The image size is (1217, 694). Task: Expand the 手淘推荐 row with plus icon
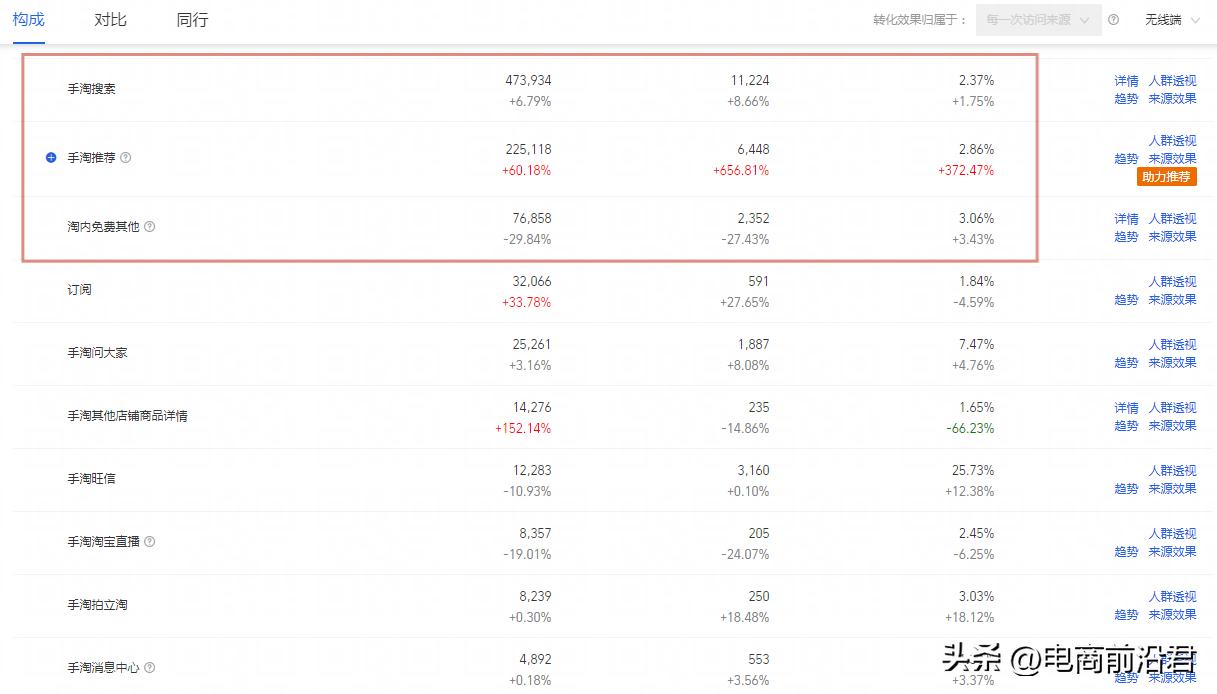tap(51, 158)
